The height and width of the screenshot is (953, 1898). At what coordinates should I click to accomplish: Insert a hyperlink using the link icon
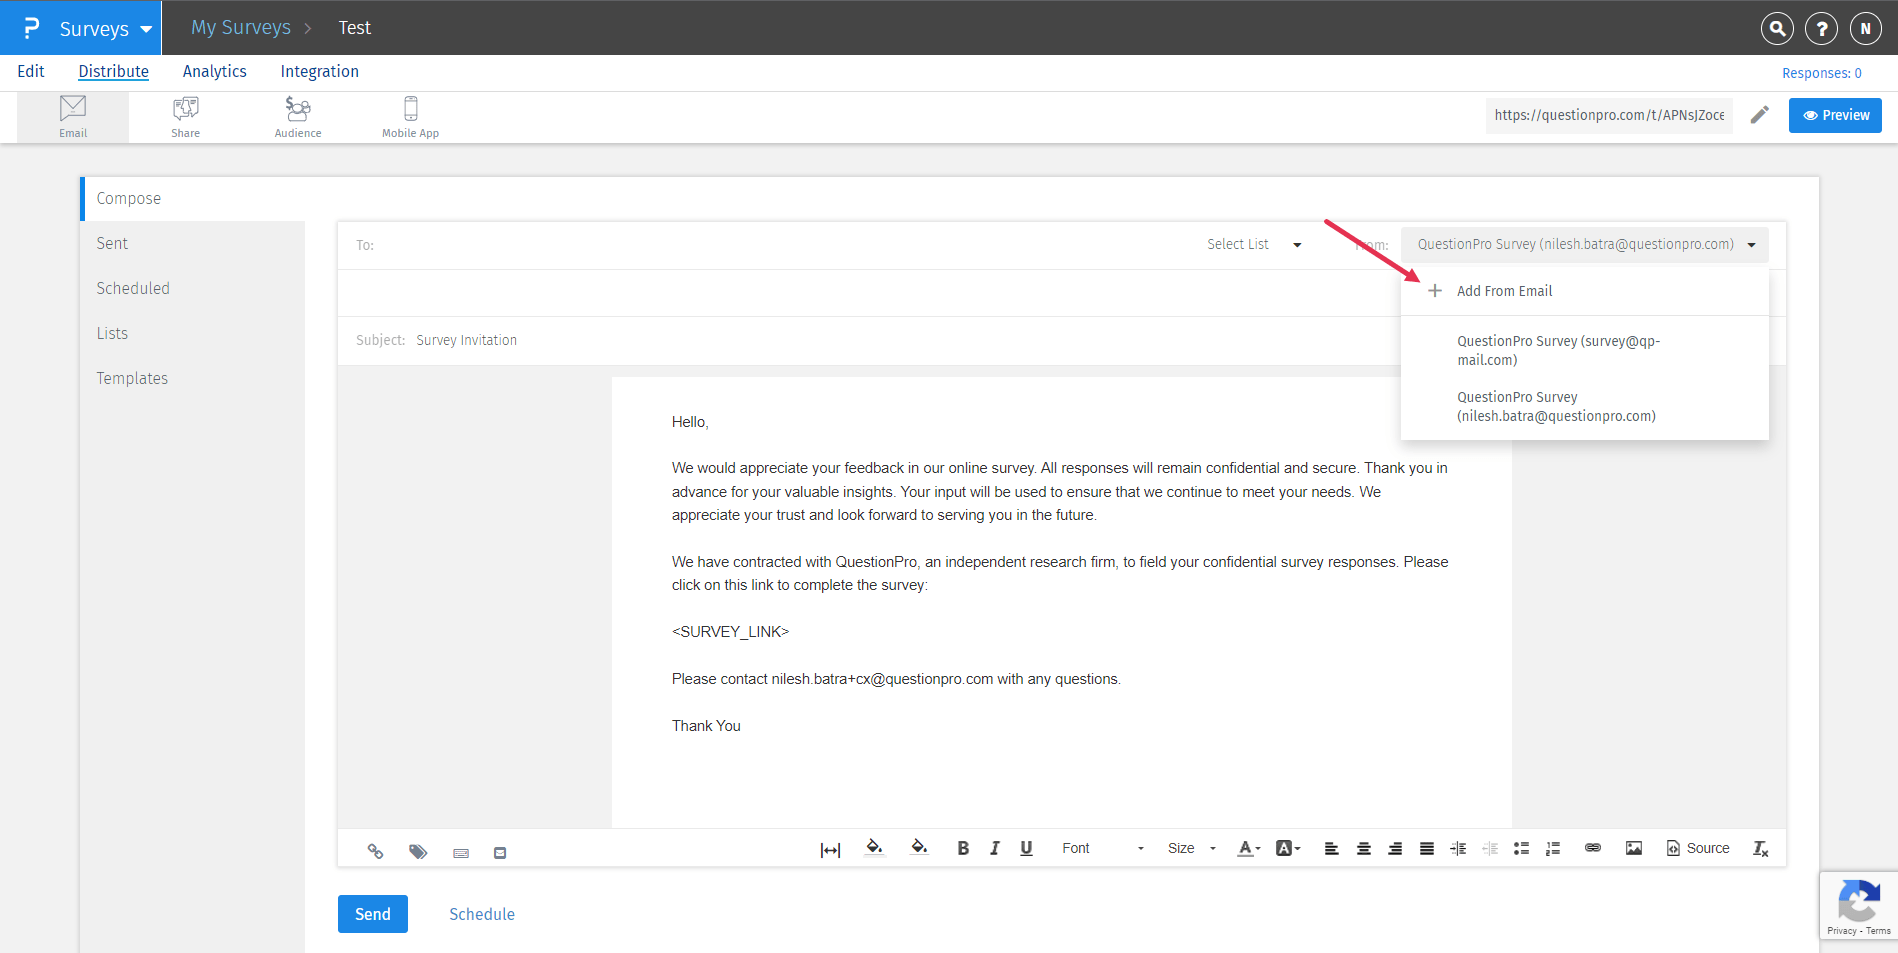(1593, 848)
